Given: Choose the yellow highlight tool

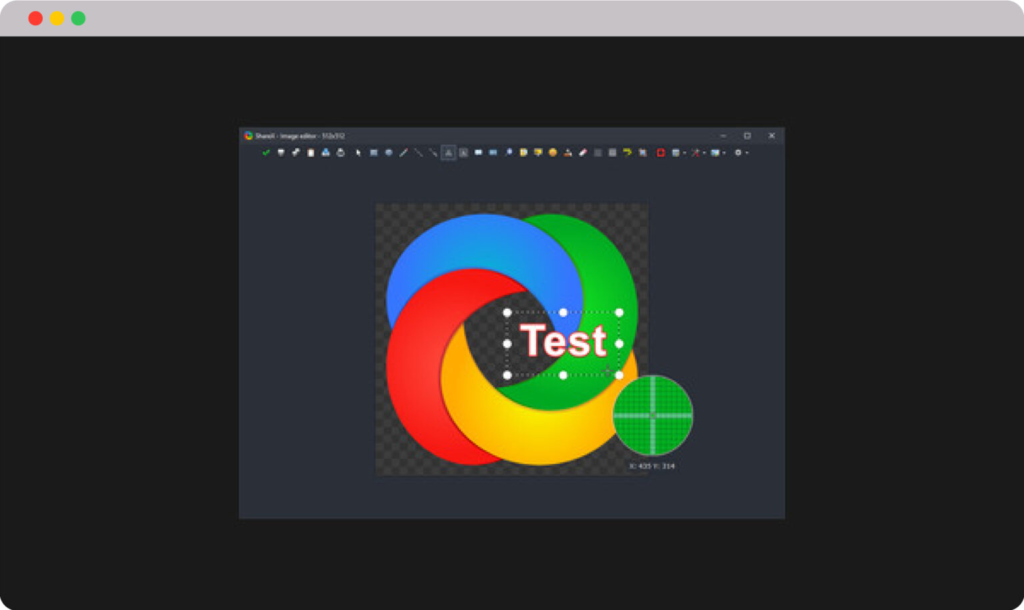Looking at the screenshot, I should point(627,153).
